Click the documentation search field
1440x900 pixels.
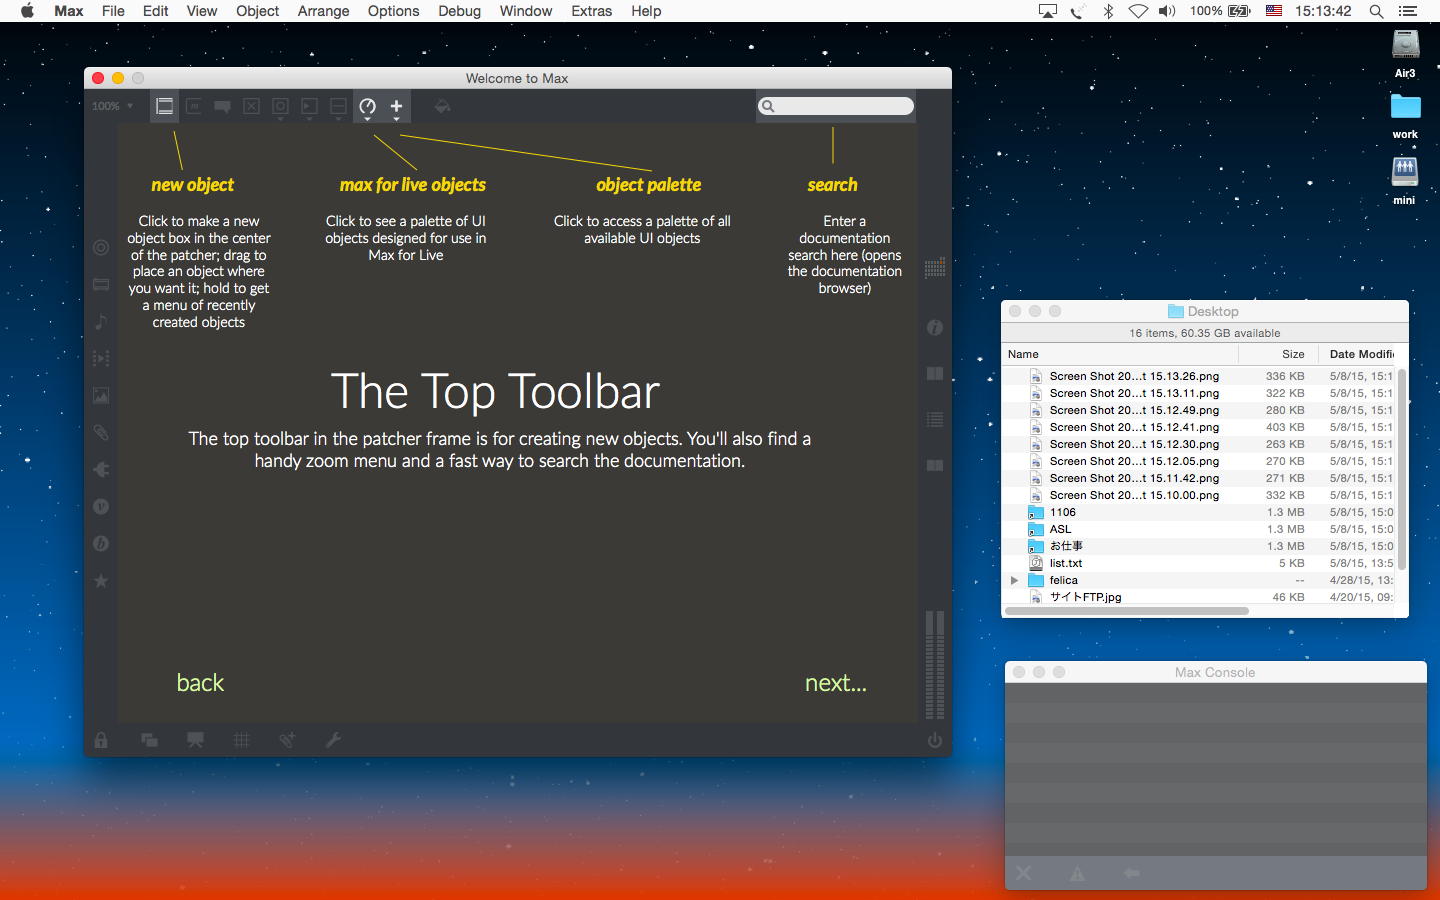click(x=842, y=106)
